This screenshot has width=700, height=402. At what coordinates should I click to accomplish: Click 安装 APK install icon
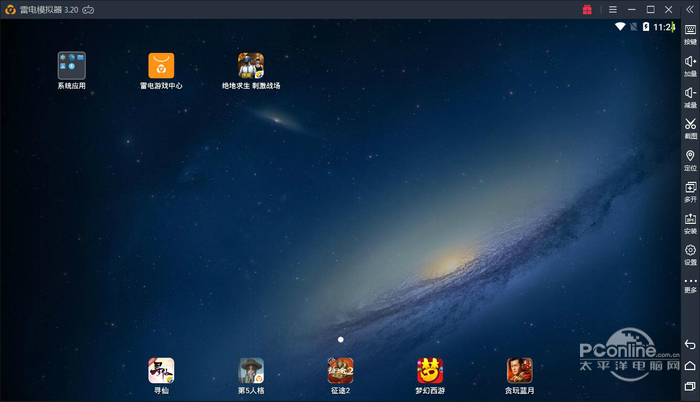tap(690, 223)
